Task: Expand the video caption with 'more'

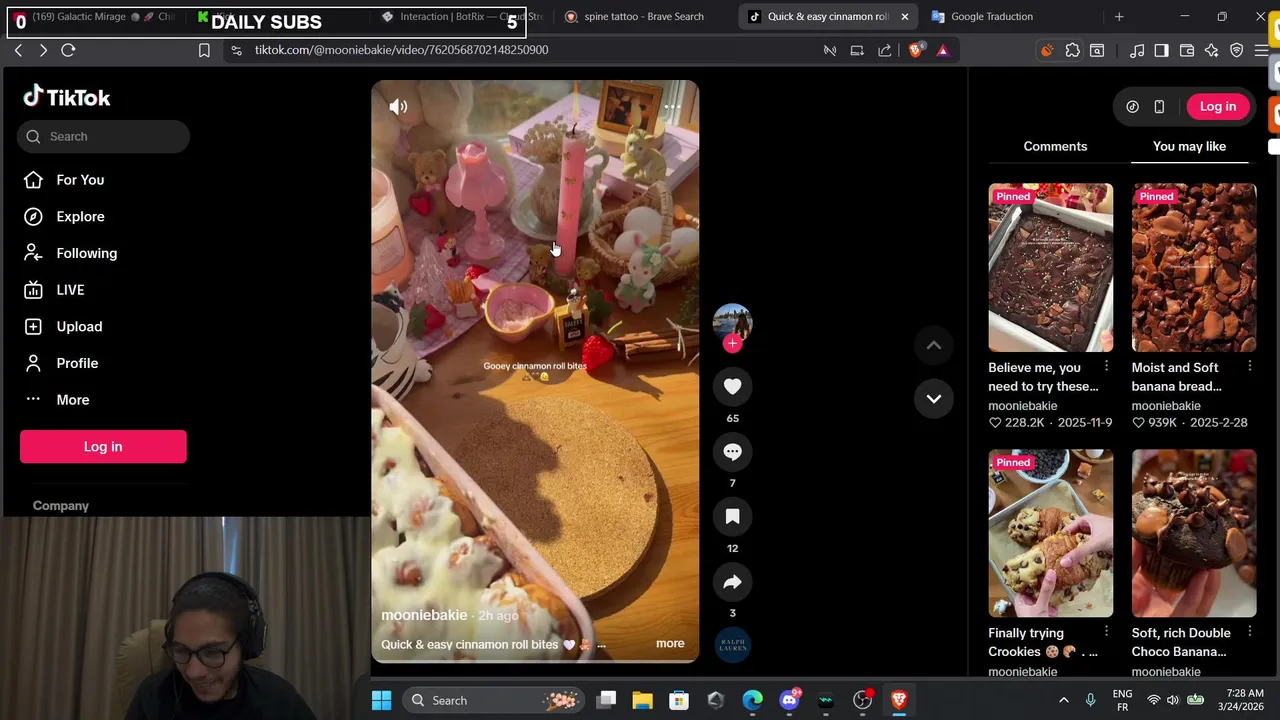Action: click(x=670, y=644)
